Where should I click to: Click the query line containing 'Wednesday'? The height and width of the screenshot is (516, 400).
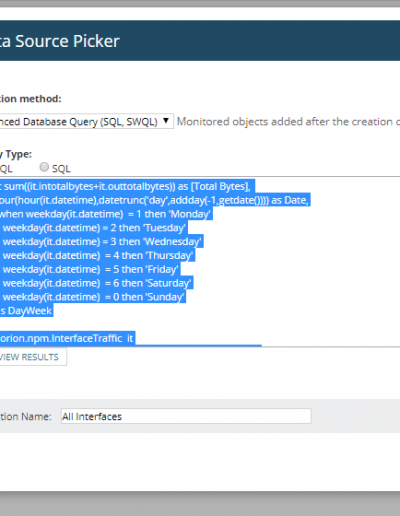coord(102,242)
